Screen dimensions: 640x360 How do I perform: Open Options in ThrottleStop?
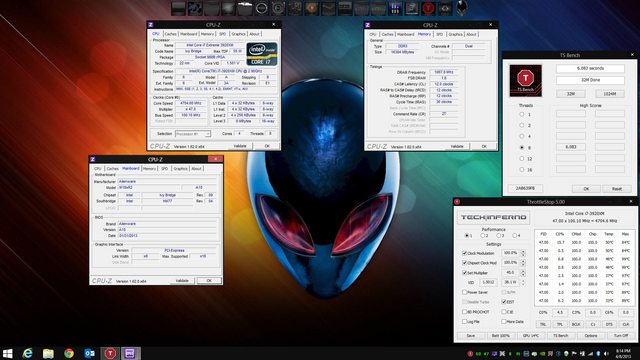point(591,336)
